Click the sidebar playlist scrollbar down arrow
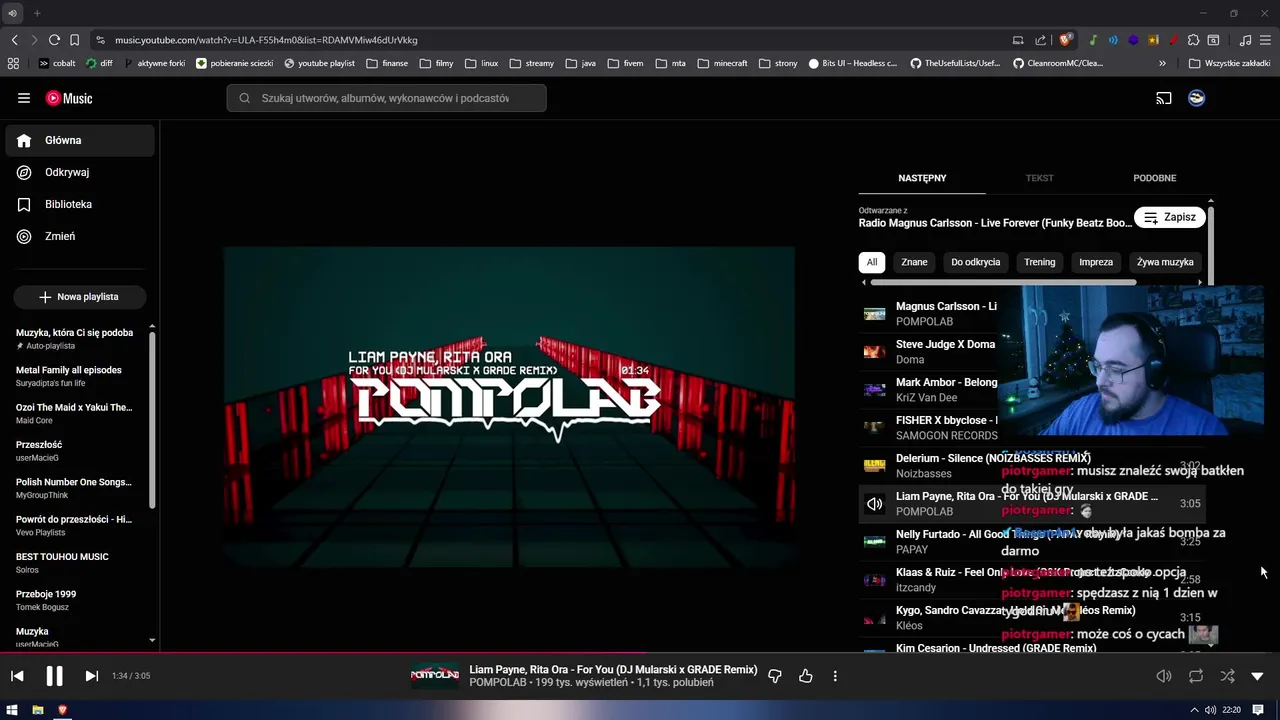This screenshot has width=1280, height=720. click(152, 640)
